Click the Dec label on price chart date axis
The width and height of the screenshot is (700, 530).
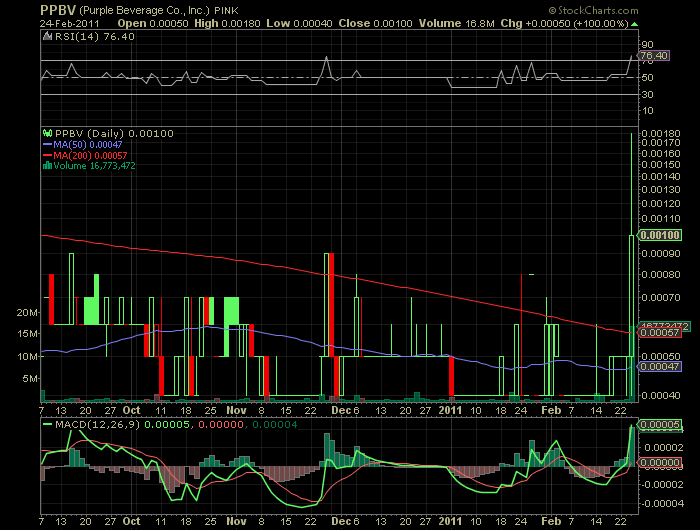341,410
